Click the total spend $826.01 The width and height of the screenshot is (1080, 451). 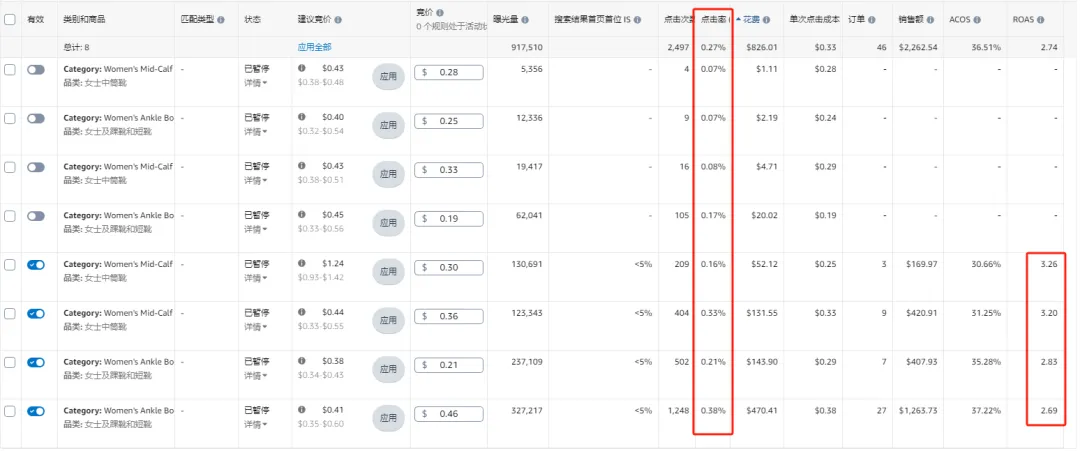tap(762, 47)
